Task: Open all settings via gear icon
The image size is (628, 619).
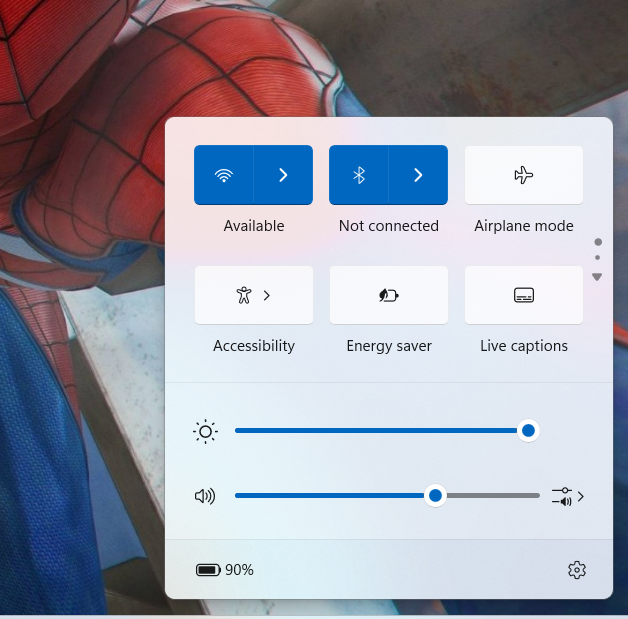Action: pos(577,570)
